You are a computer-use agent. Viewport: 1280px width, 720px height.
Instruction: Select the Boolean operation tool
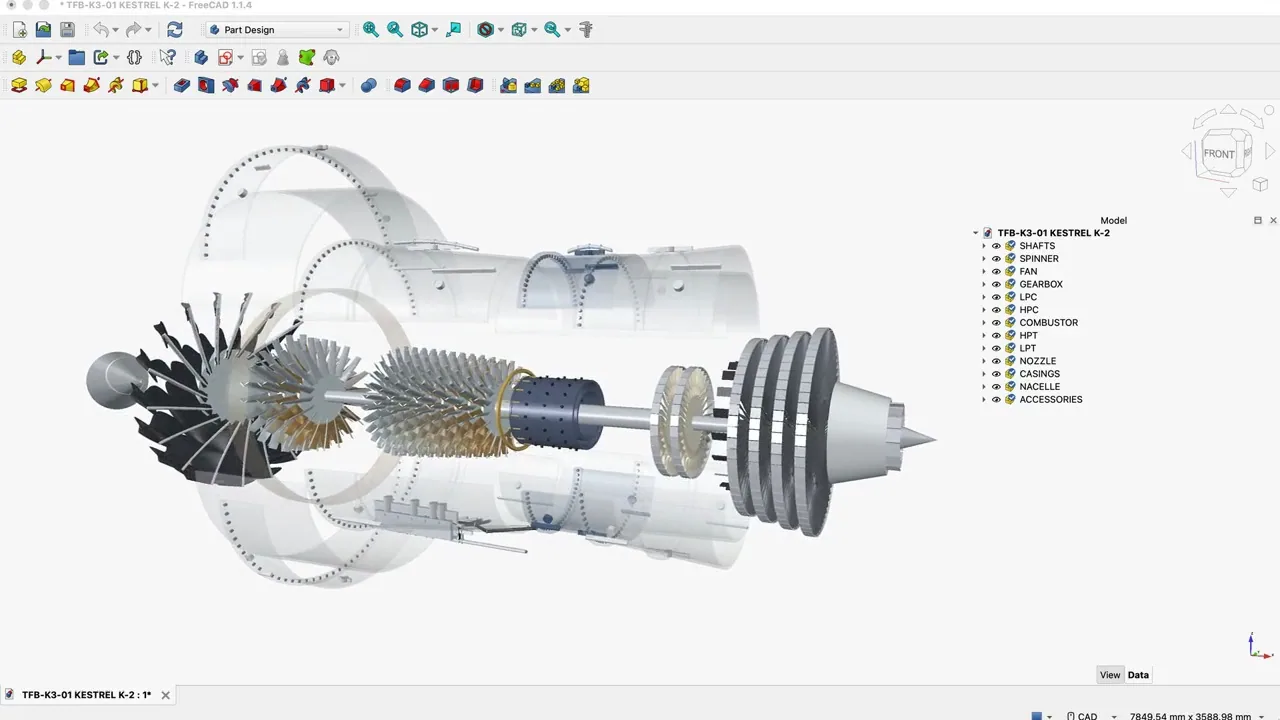click(369, 86)
